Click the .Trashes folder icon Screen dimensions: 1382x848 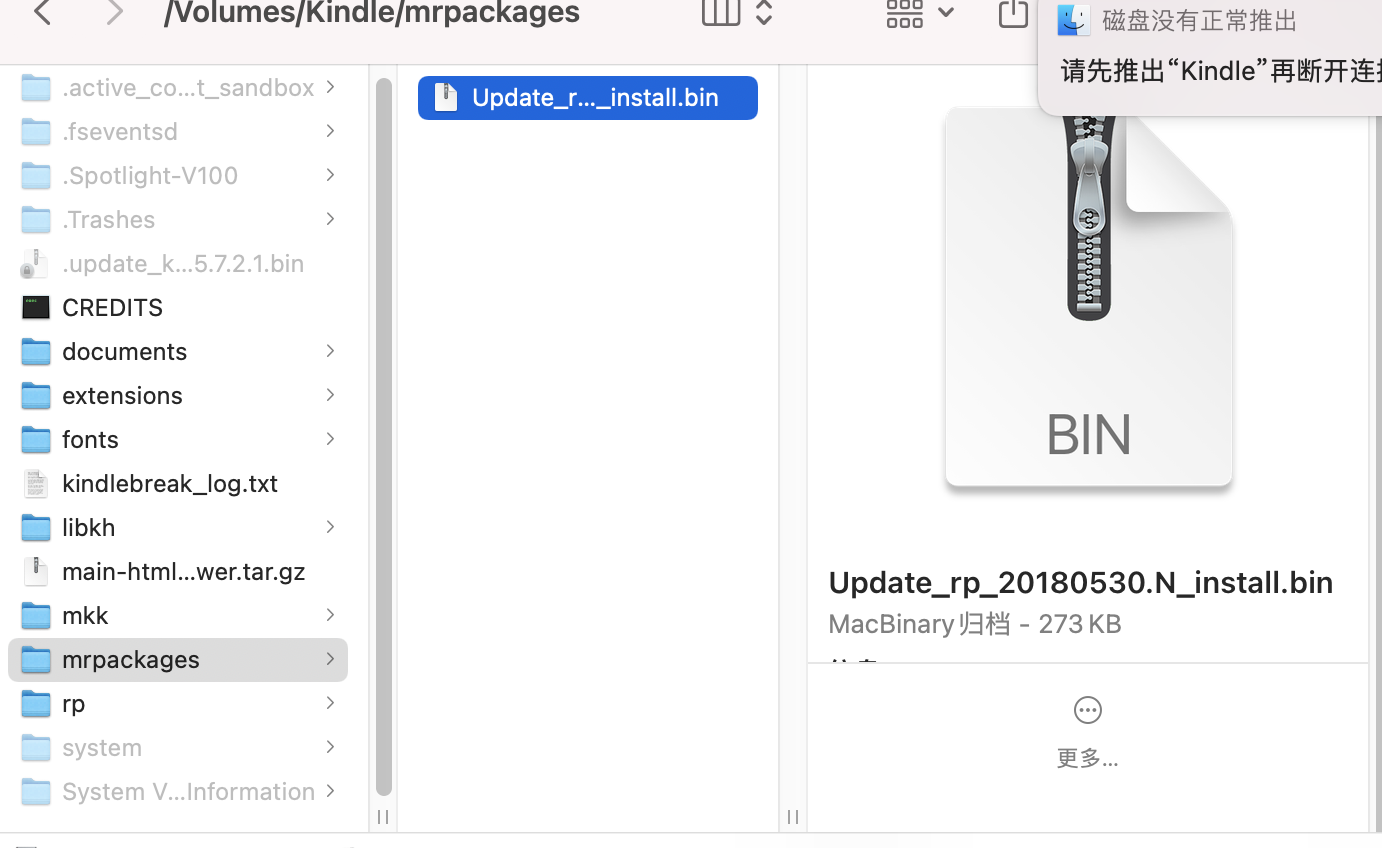click(x=36, y=219)
